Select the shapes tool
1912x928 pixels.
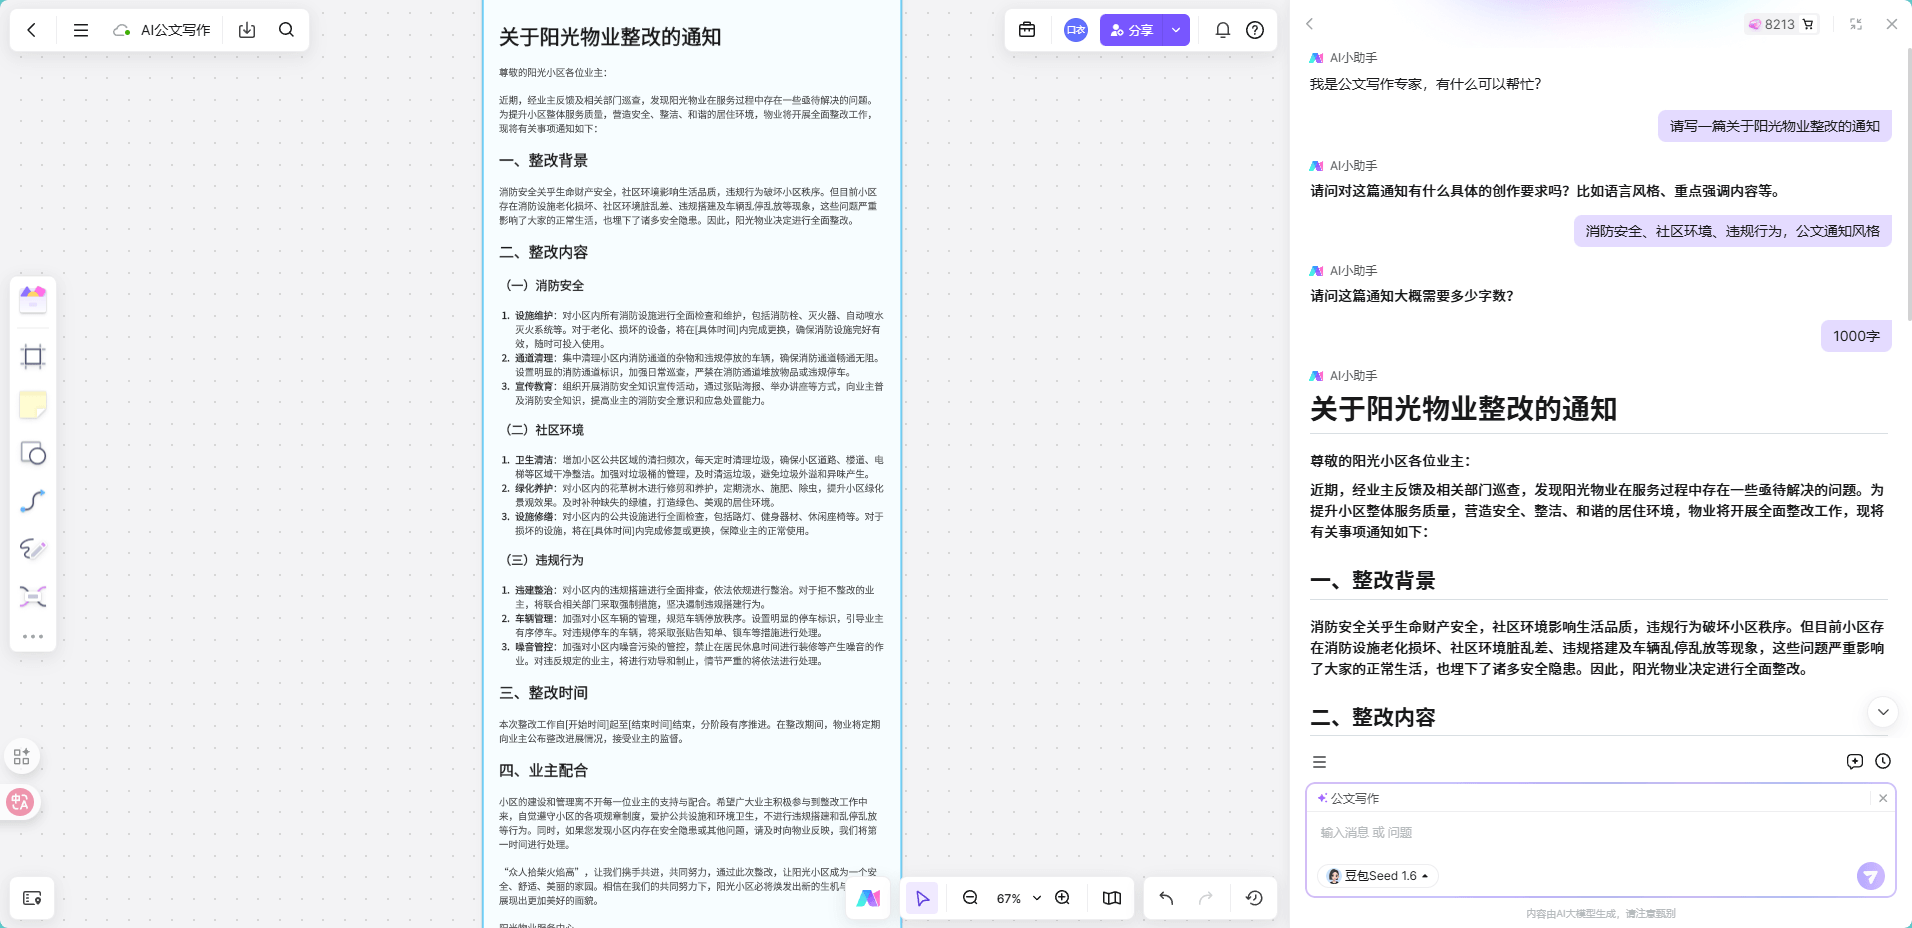tap(33, 453)
